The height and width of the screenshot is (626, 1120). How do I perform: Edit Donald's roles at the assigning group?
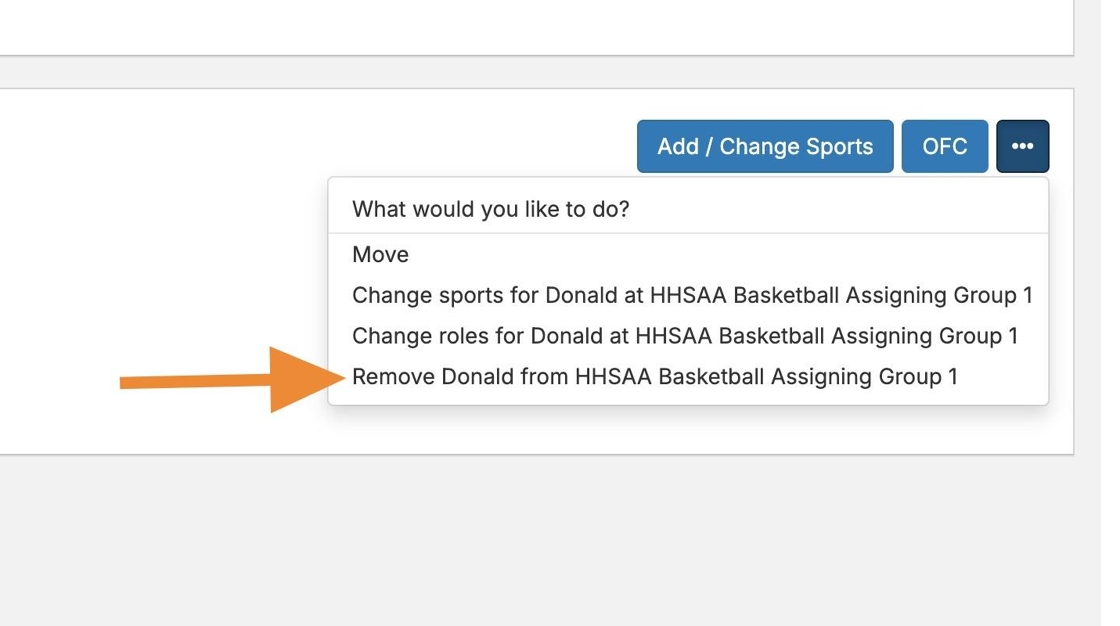684,336
